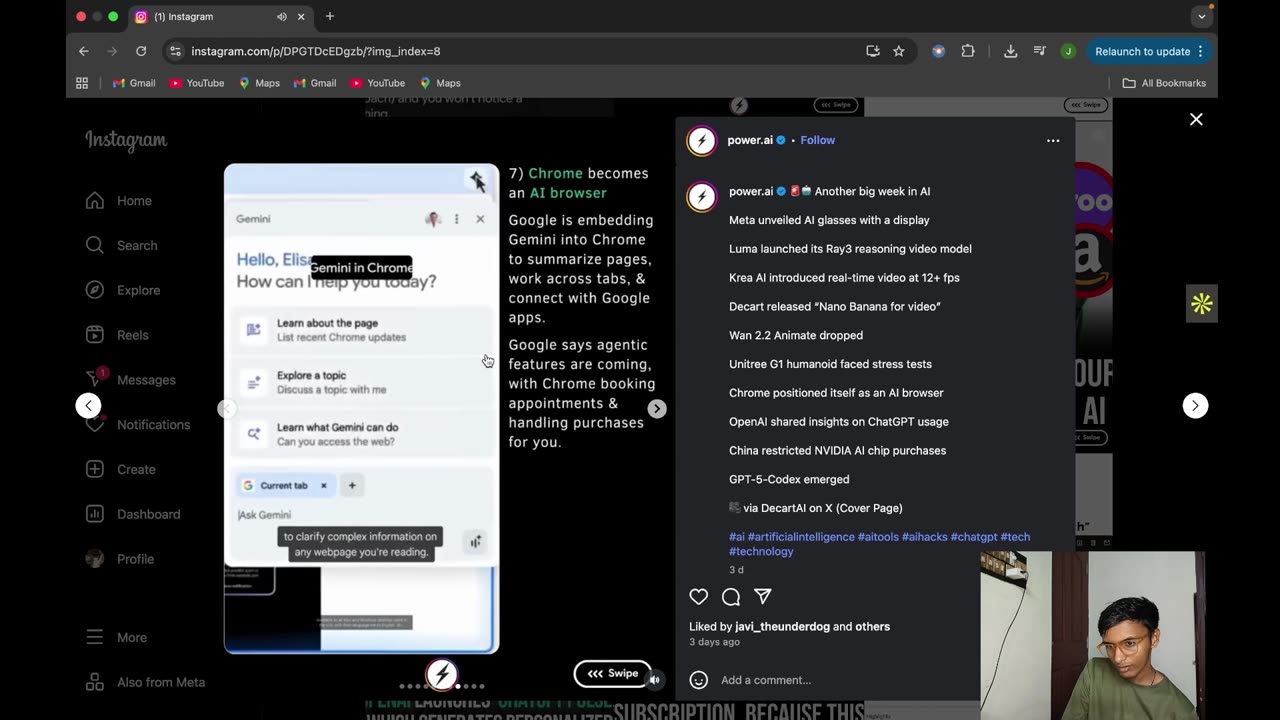This screenshot has height=720, width=1280.
Task: Click the power.ai logo below carousel
Action: tap(442, 675)
